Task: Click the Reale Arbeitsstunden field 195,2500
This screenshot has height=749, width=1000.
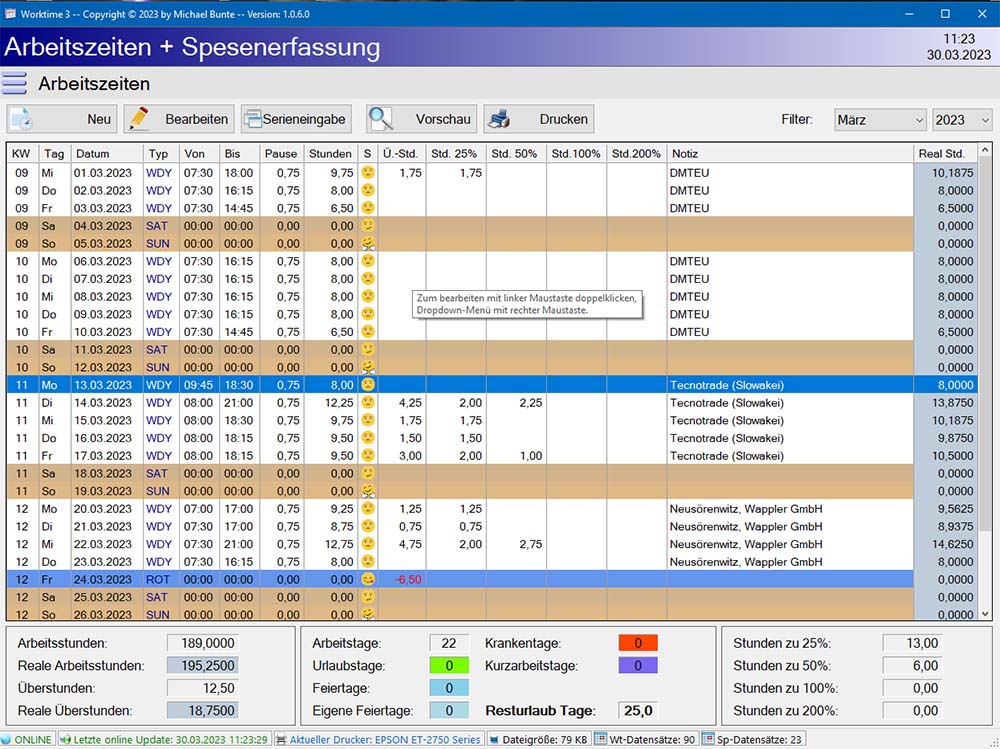Action: 202,665
